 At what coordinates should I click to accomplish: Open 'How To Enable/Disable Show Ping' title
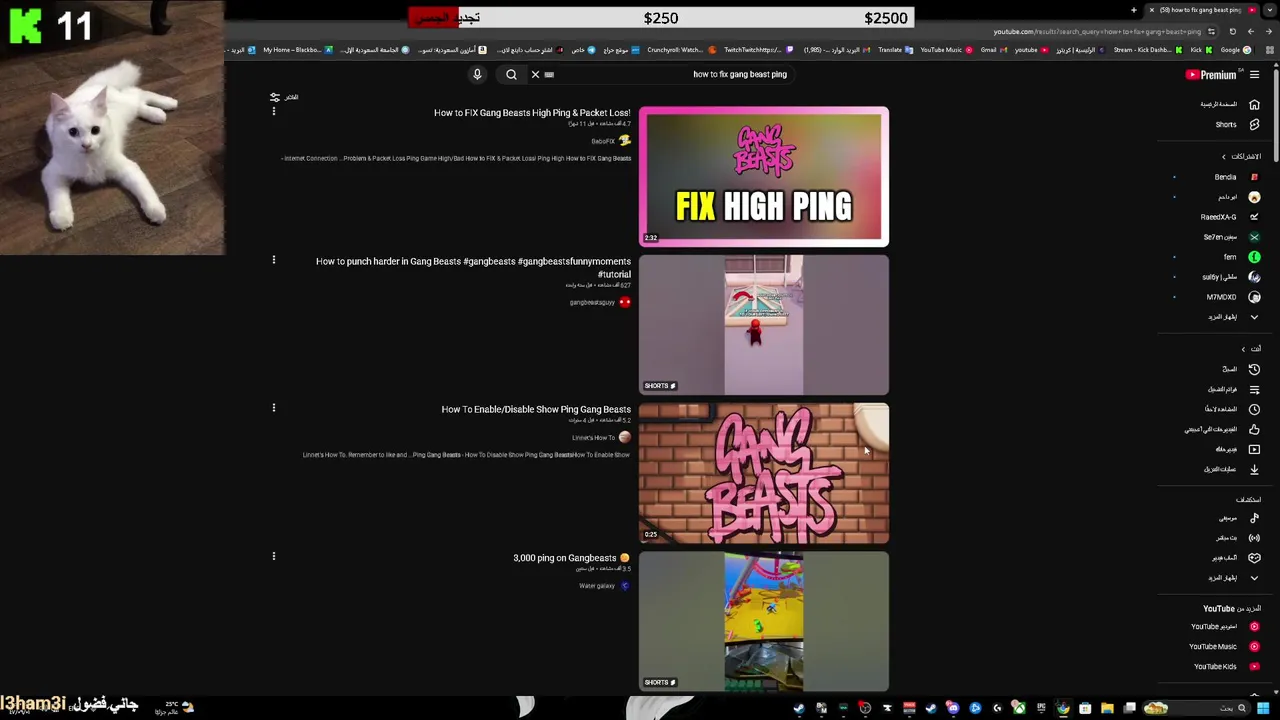pyautogui.click(x=536, y=410)
